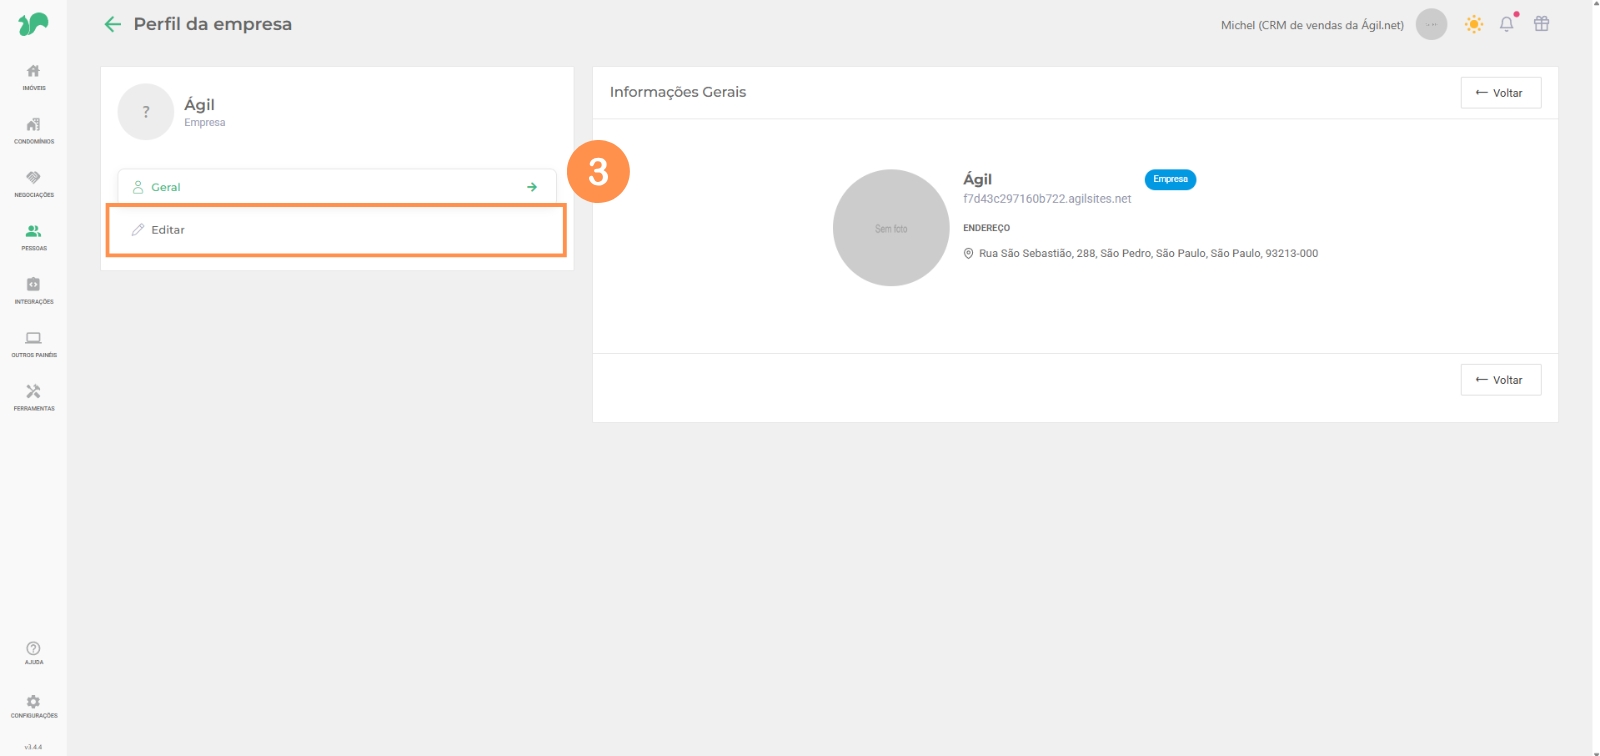The height and width of the screenshot is (756, 1600).
Task: Open the Condomínios sidebar icon
Action: (x=33, y=126)
